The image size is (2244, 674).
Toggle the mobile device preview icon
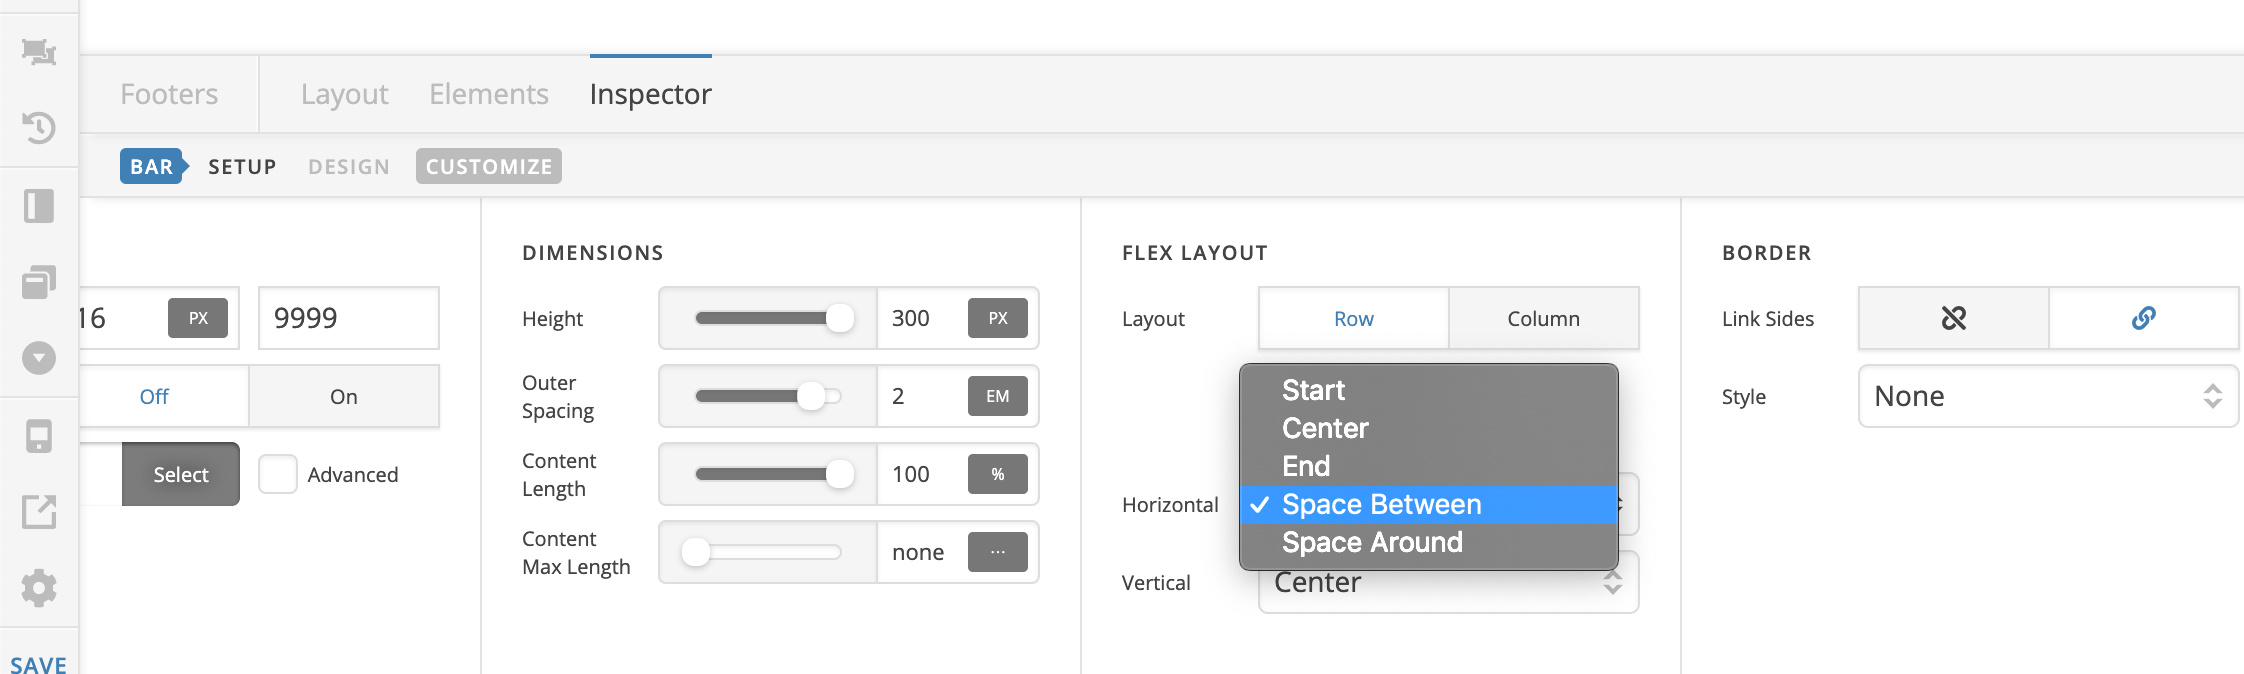tap(39, 436)
